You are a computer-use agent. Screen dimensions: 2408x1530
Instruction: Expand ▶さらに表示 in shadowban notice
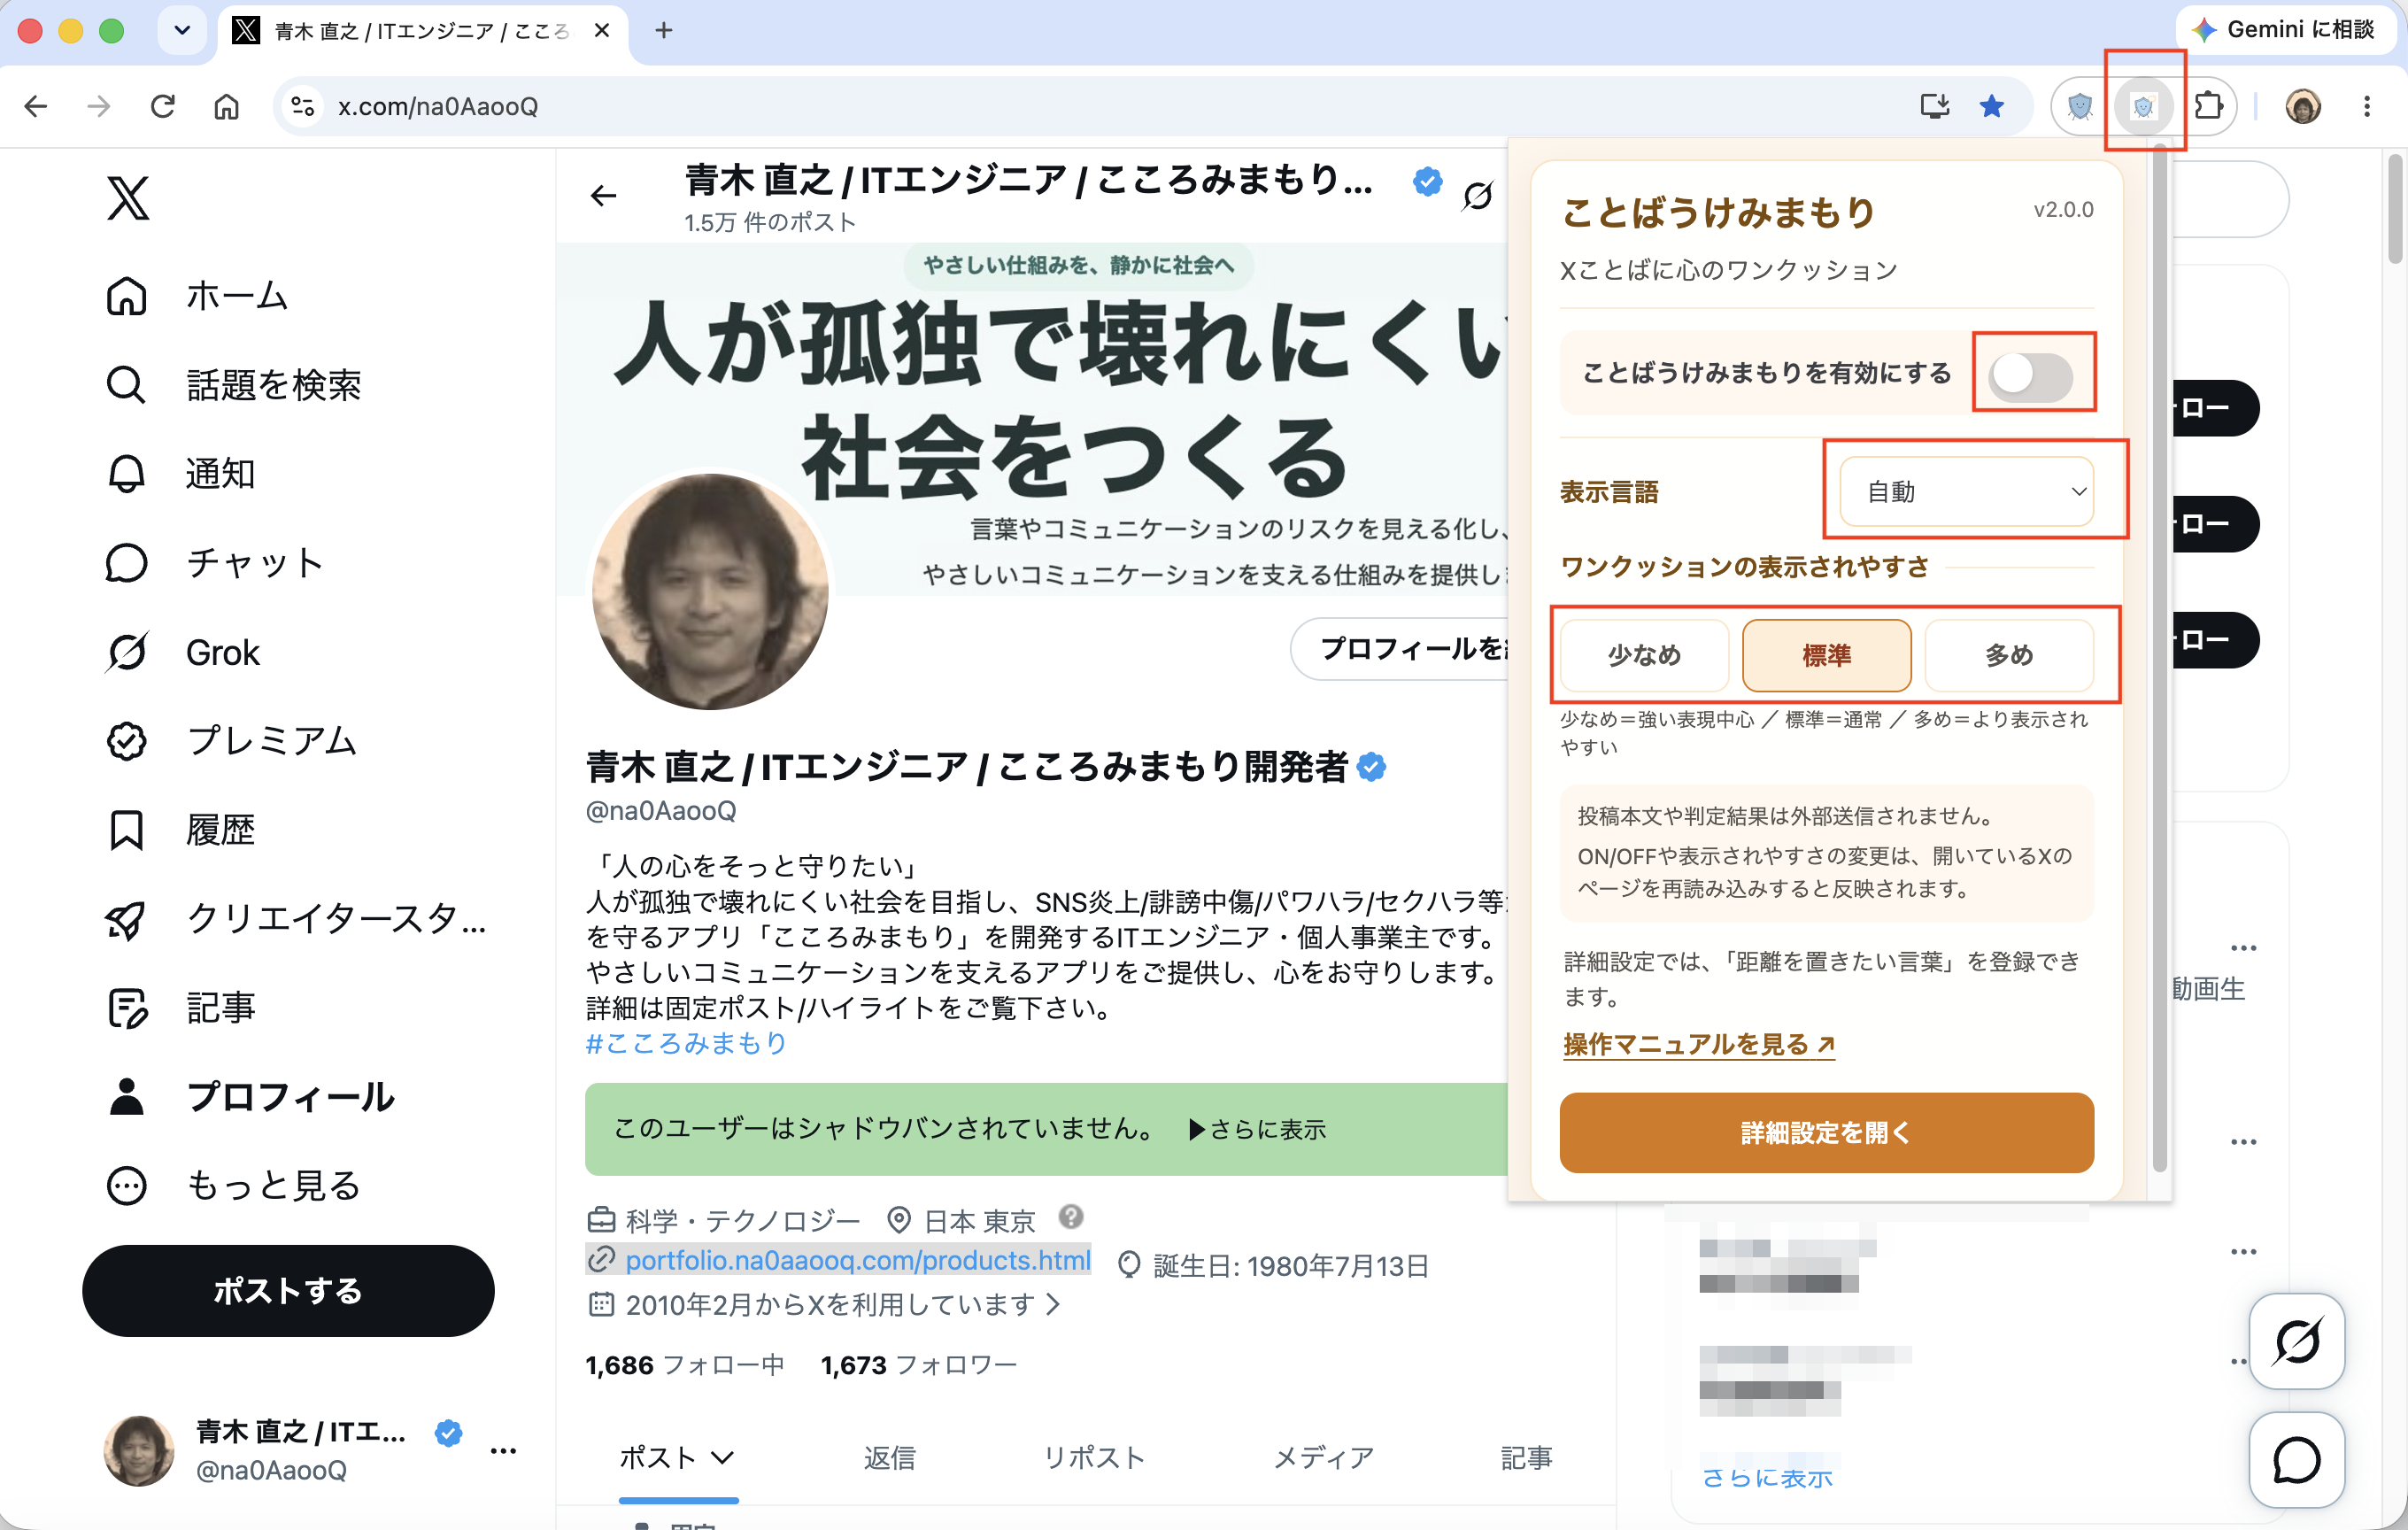1256,1129
